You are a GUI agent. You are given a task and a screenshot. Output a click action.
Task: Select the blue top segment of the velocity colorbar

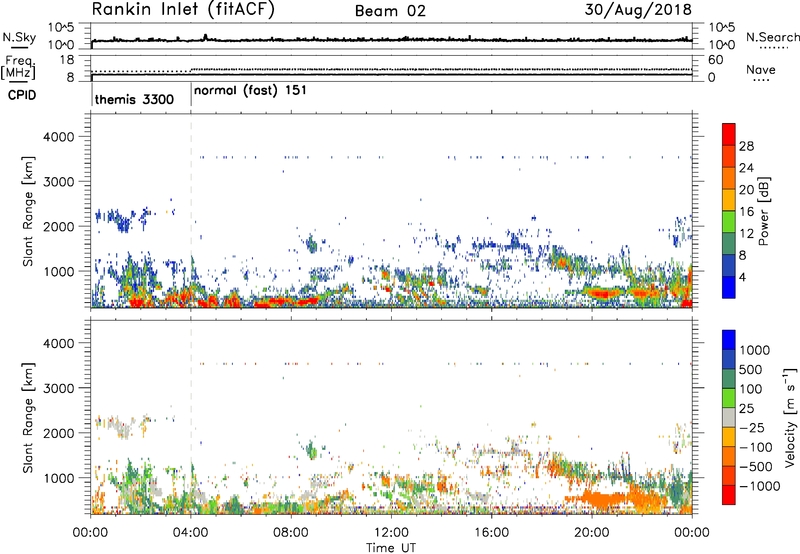729,340
